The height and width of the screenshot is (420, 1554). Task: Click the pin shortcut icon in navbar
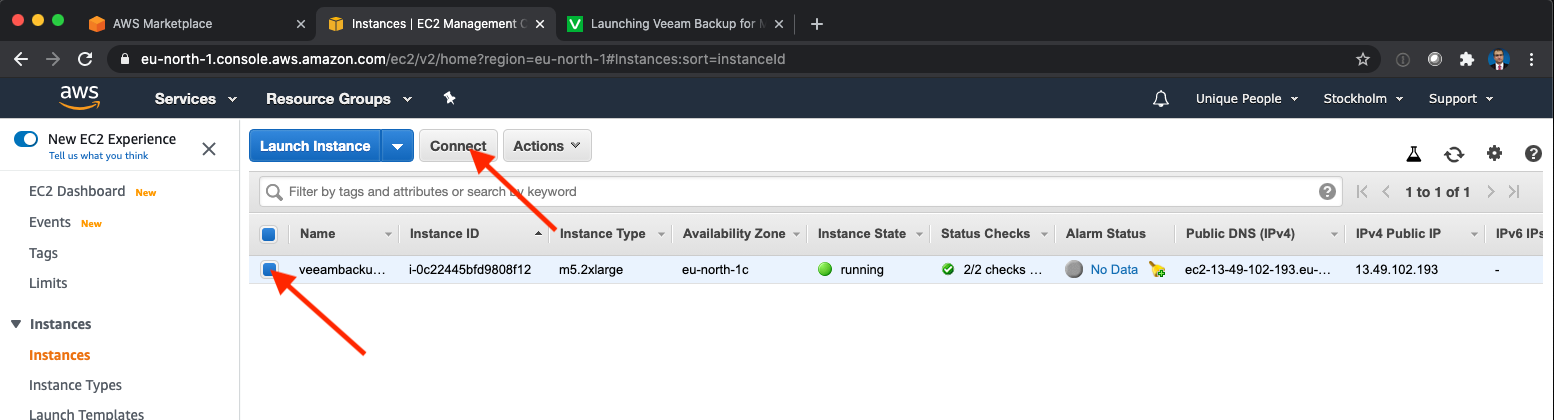click(449, 98)
